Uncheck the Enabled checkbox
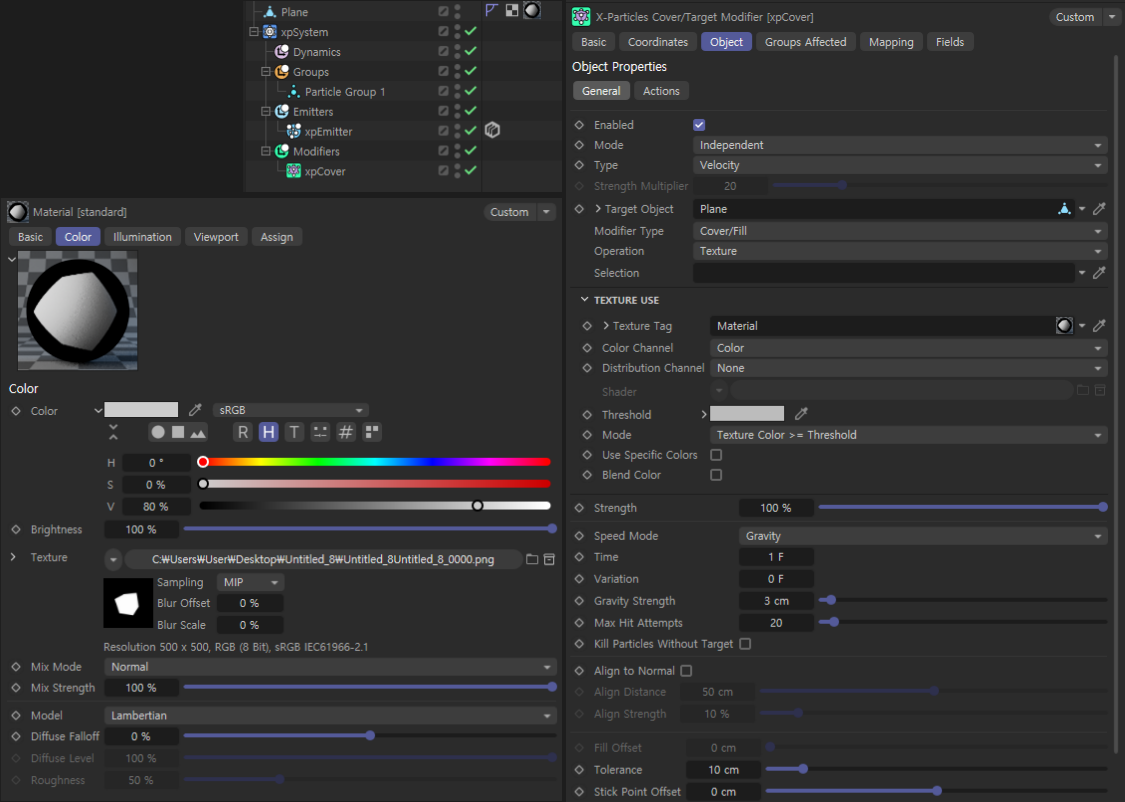 tap(699, 125)
